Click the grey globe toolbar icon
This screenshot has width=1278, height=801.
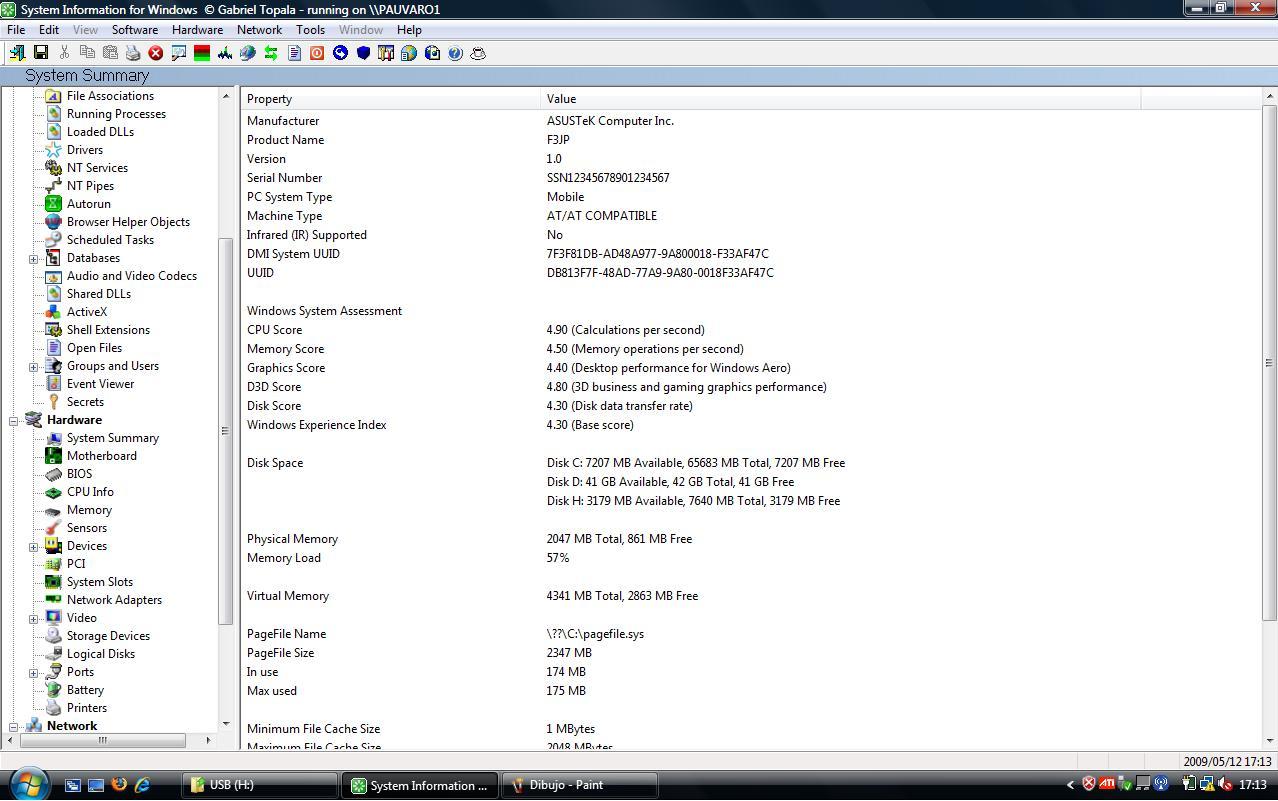point(248,53)
